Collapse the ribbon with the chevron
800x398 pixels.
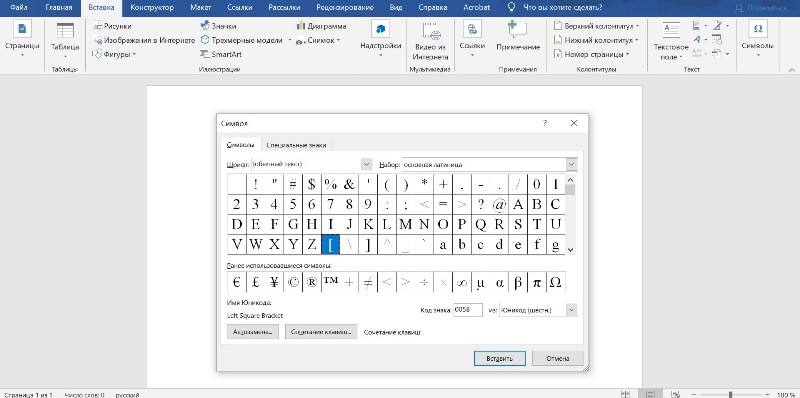(x=791, y=69)
